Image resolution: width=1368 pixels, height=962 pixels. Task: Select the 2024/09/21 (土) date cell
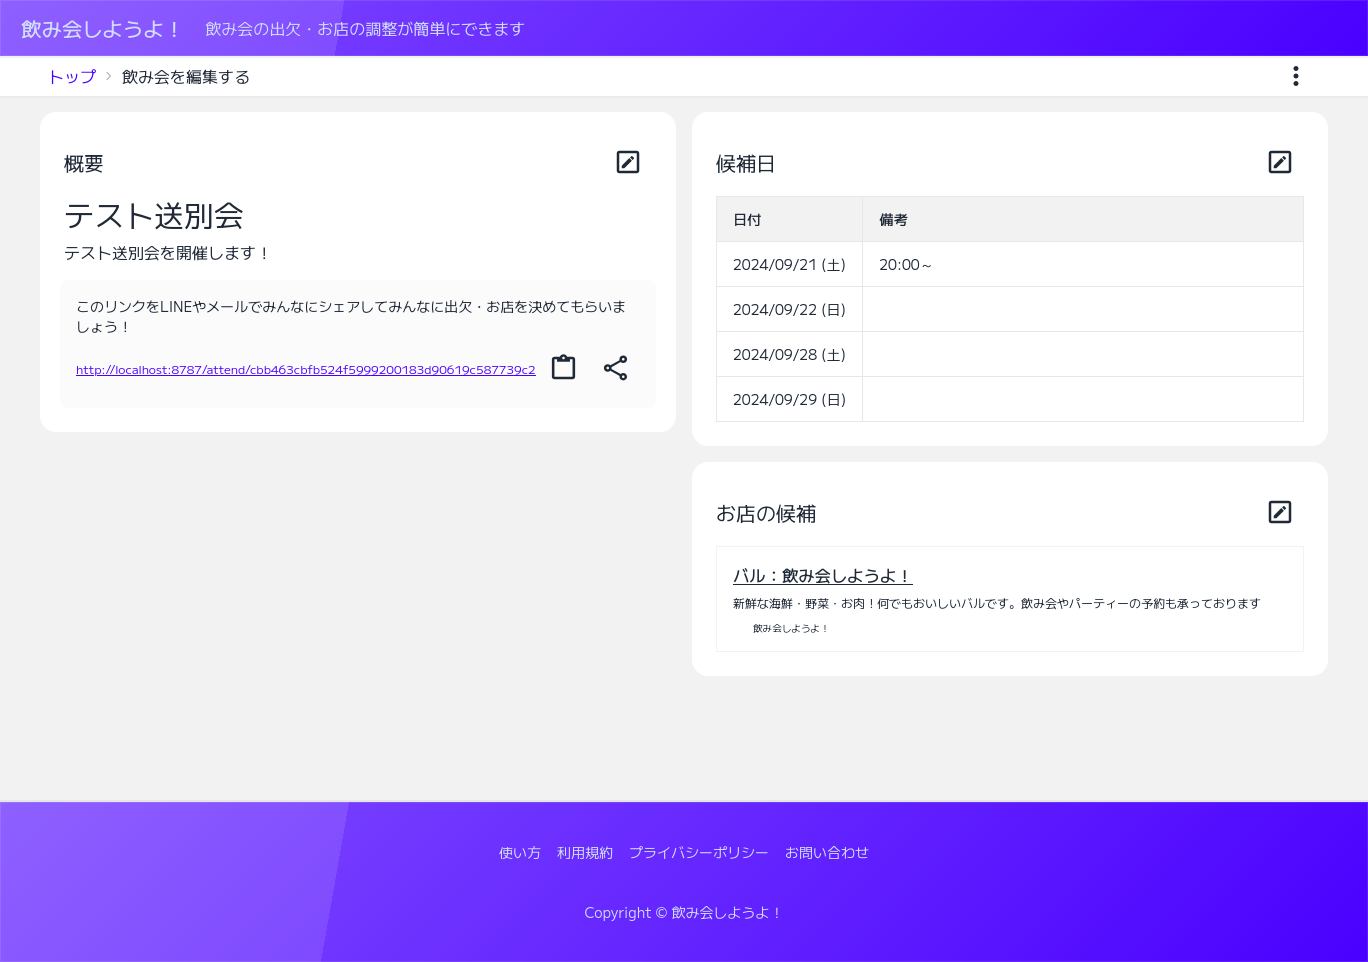[x=789, y=265]
